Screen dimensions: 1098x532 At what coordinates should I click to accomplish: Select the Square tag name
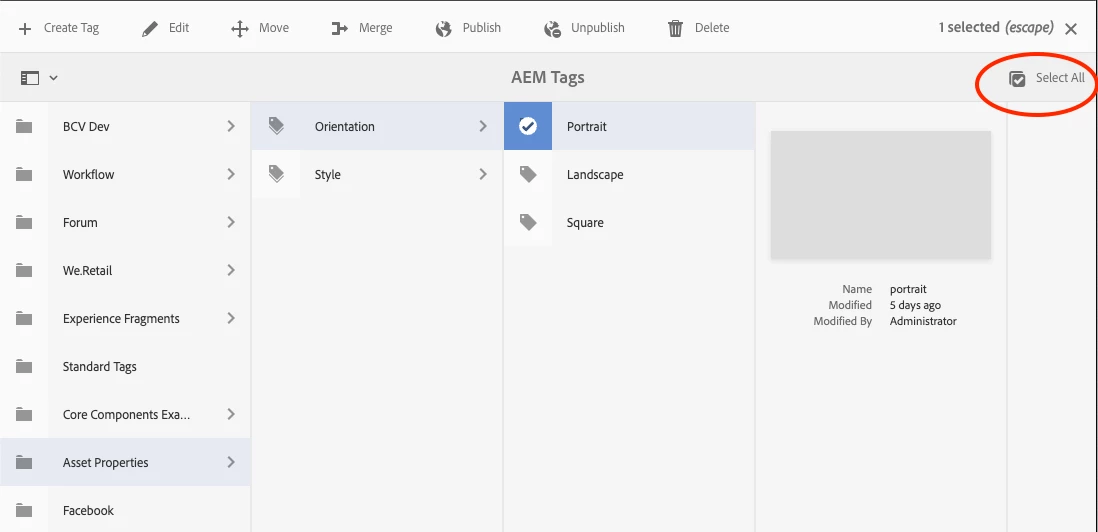pyautogui.click(x=585, y=223)
